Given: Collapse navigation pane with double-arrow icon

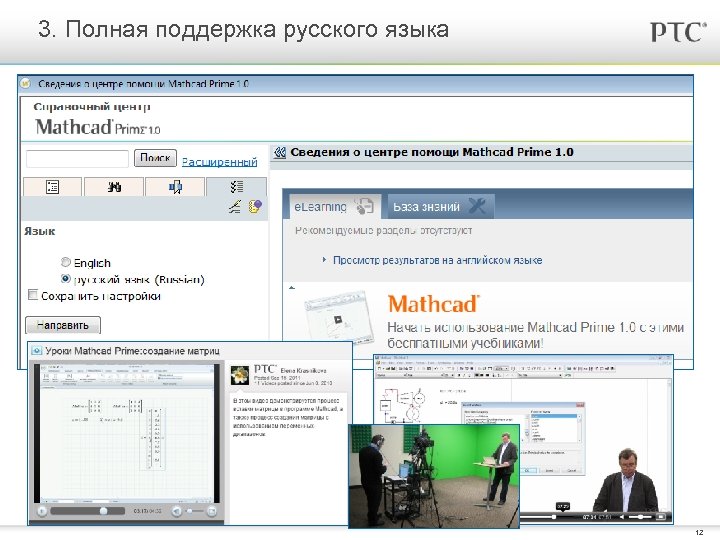Looking at the screenshot, I should [x=280, y=152].
